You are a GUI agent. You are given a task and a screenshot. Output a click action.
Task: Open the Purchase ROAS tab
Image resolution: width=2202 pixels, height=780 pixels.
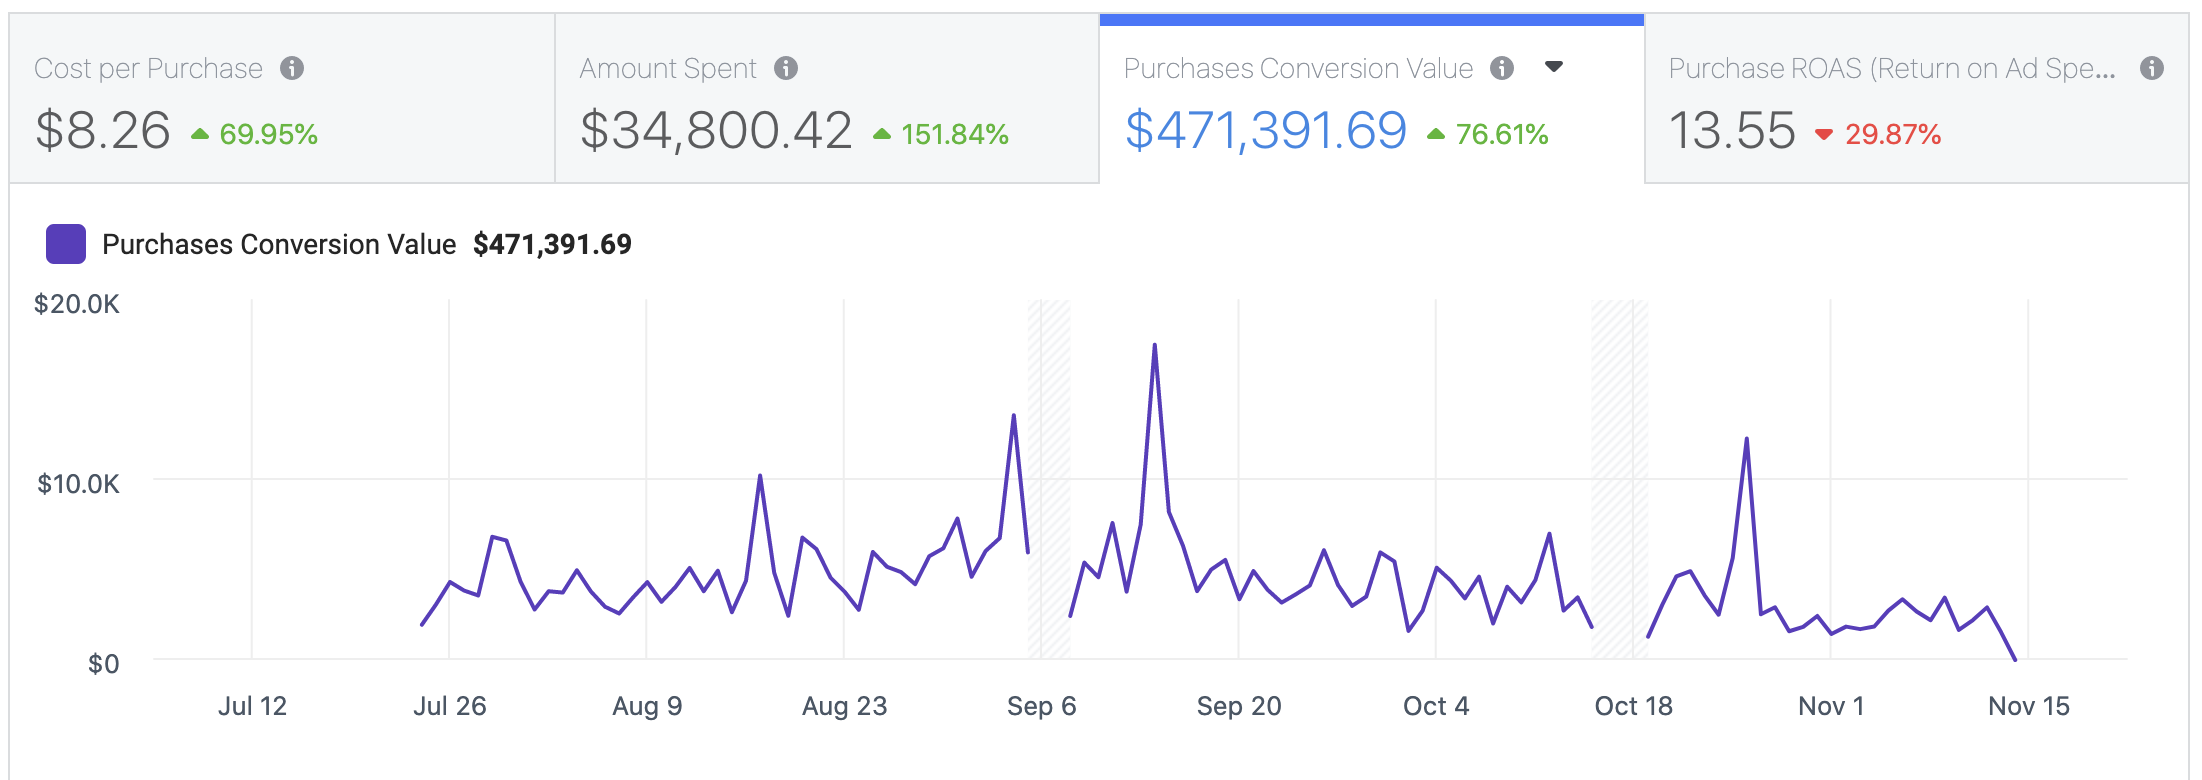click(1916, 100)
